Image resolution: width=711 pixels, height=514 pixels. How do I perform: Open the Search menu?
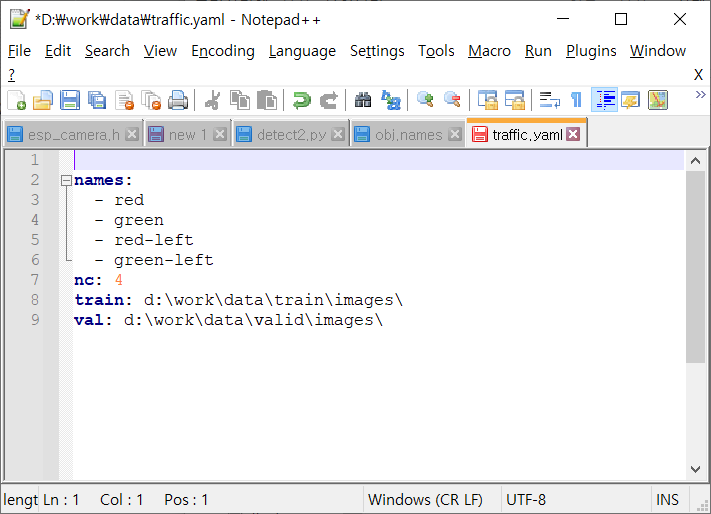107,51
